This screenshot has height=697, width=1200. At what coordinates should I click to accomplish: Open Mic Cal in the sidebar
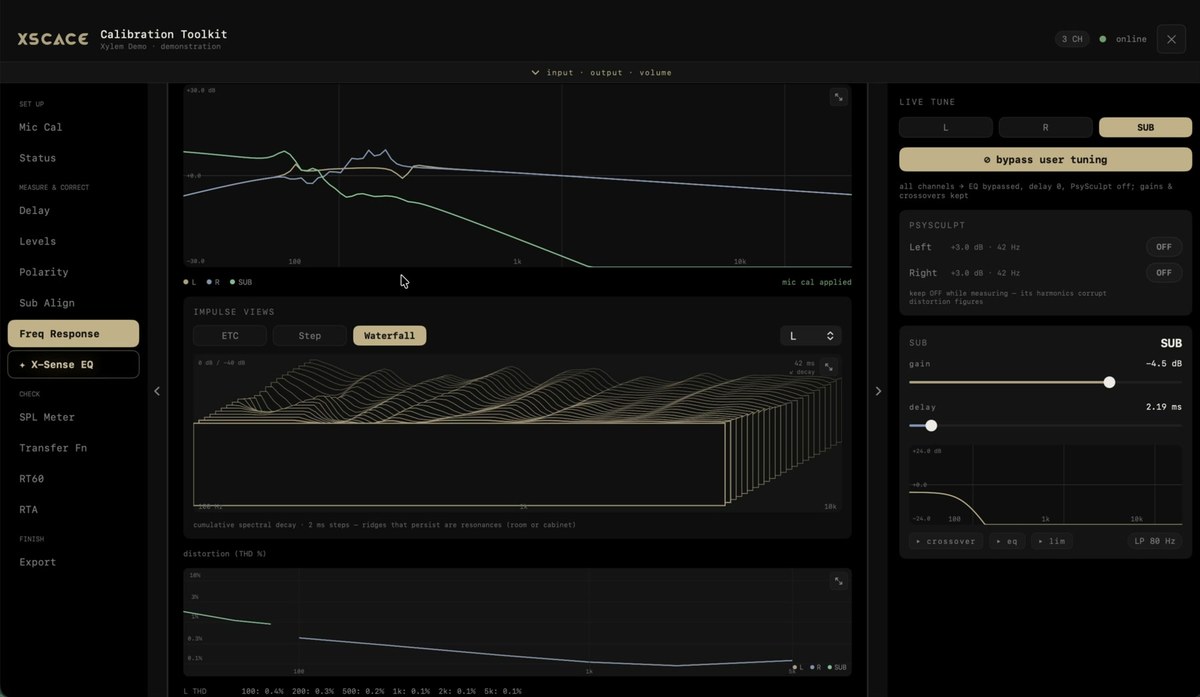(x=41, y=127)
